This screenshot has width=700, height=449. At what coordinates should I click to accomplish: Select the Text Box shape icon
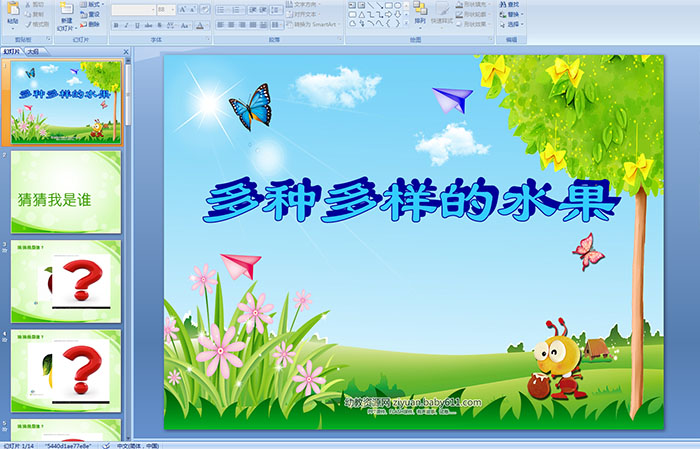pos(352,5)
